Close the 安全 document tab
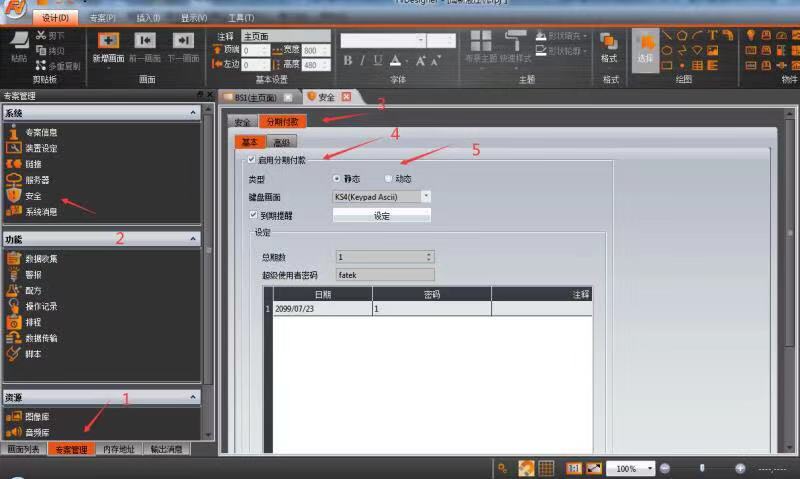Screen dimensions: 800x479 [x=346, y=96]
